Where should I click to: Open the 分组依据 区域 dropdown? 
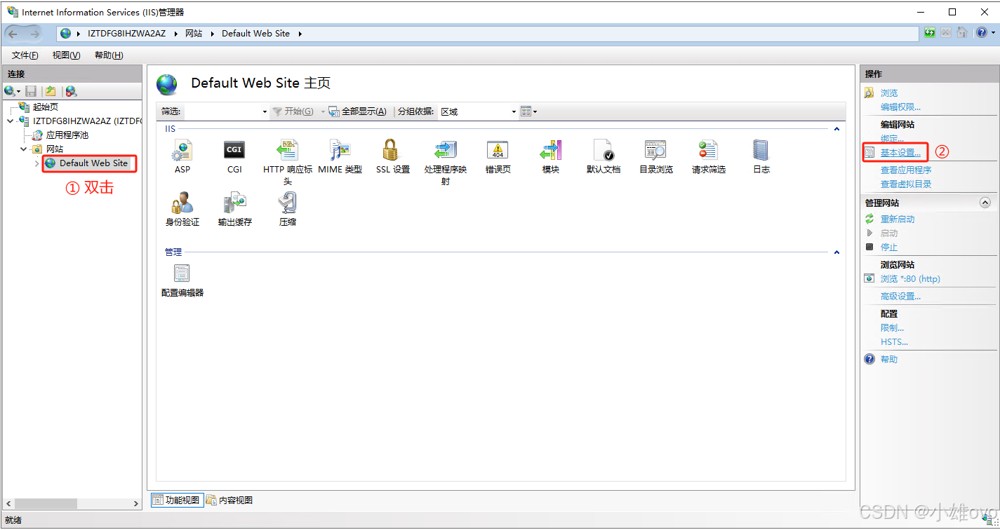pyautogui.click(x=478, y=112)
